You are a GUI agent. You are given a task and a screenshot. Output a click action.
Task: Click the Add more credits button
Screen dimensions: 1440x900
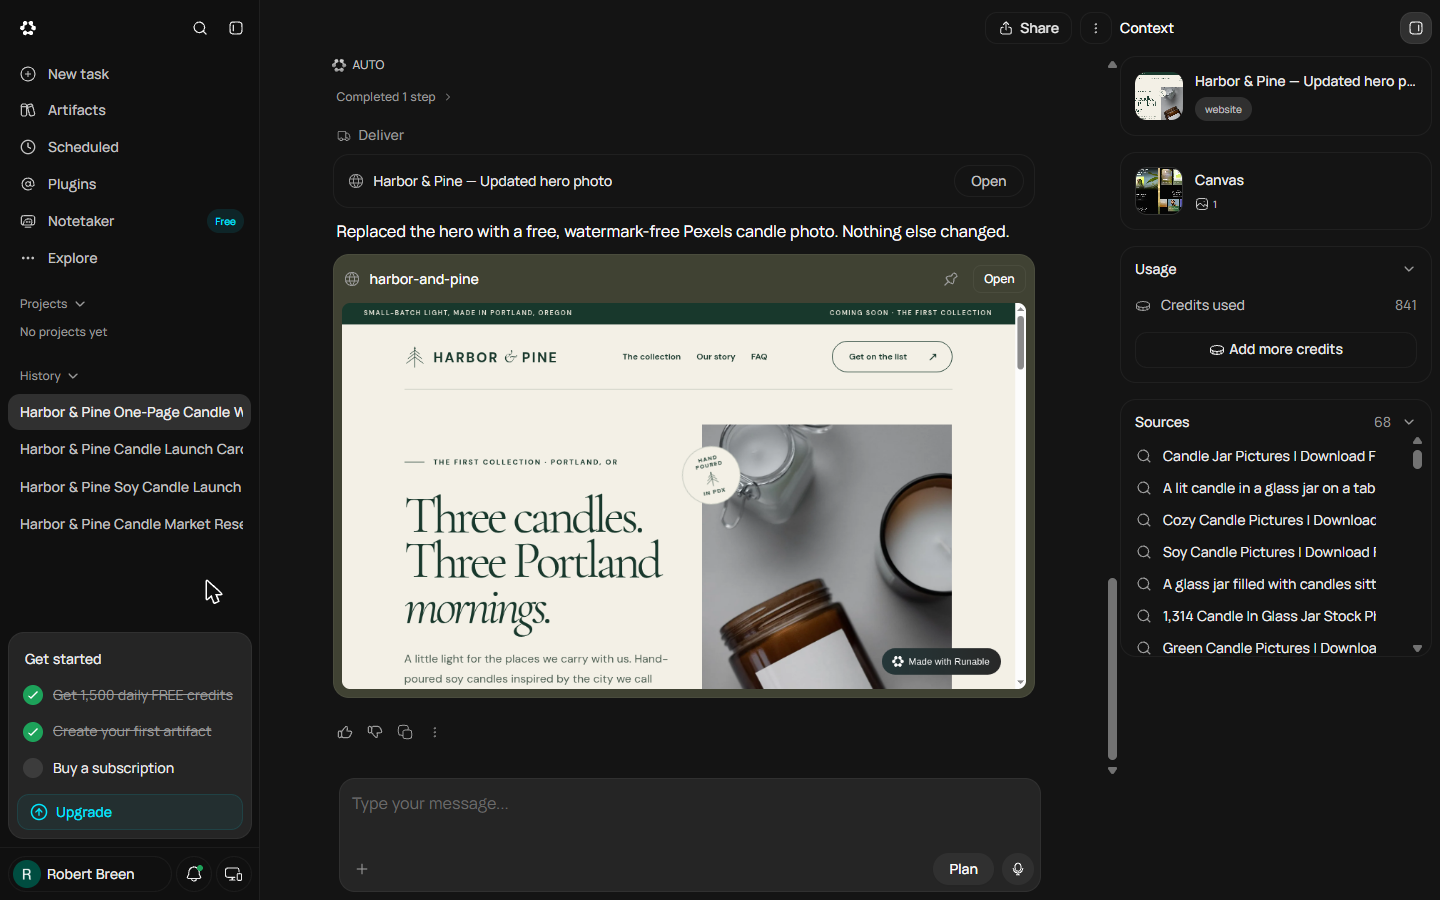pyautogui.click(x=1276, y=349)
